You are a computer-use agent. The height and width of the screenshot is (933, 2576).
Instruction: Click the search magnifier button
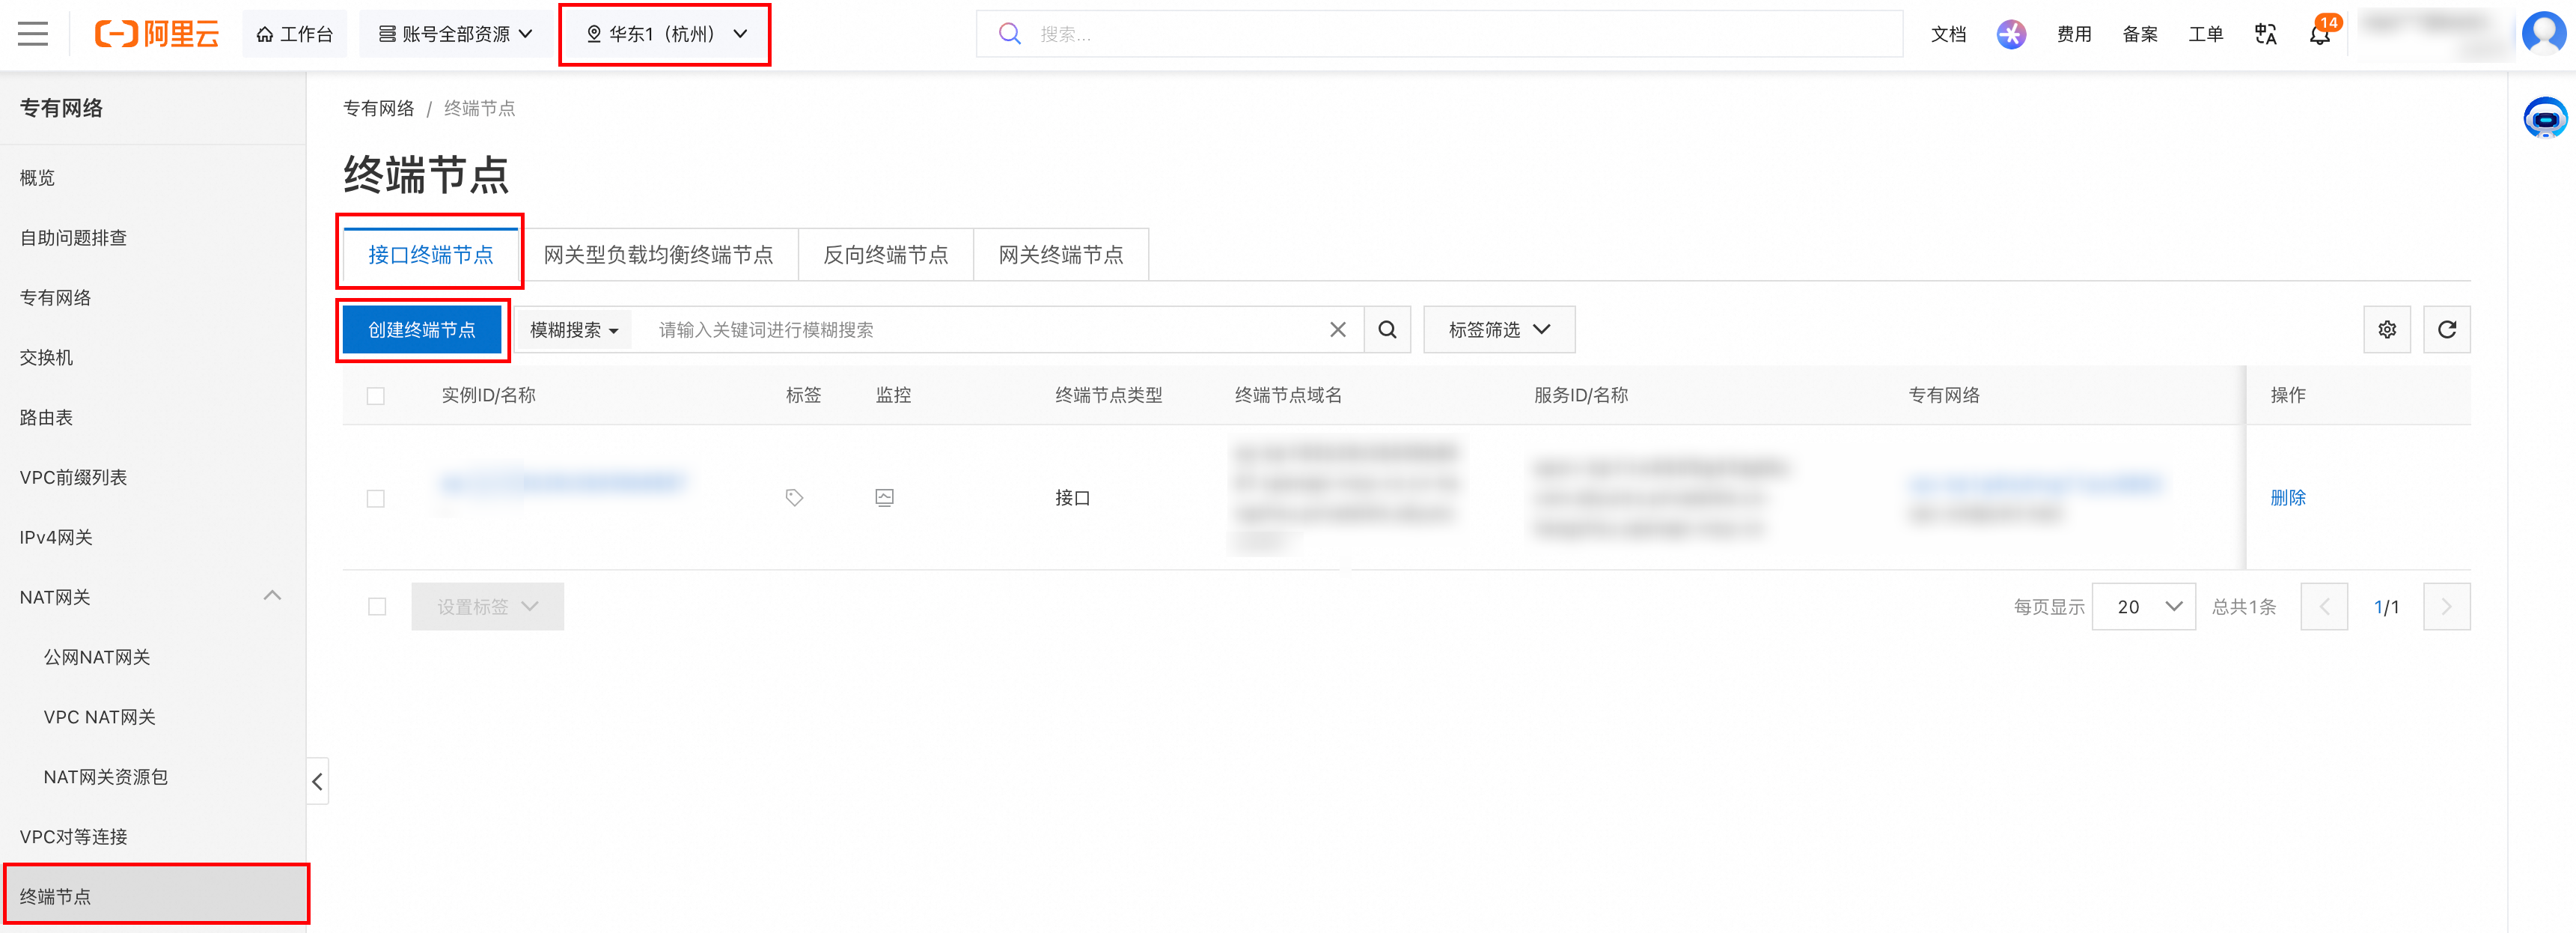click(x=1387, y=330)
